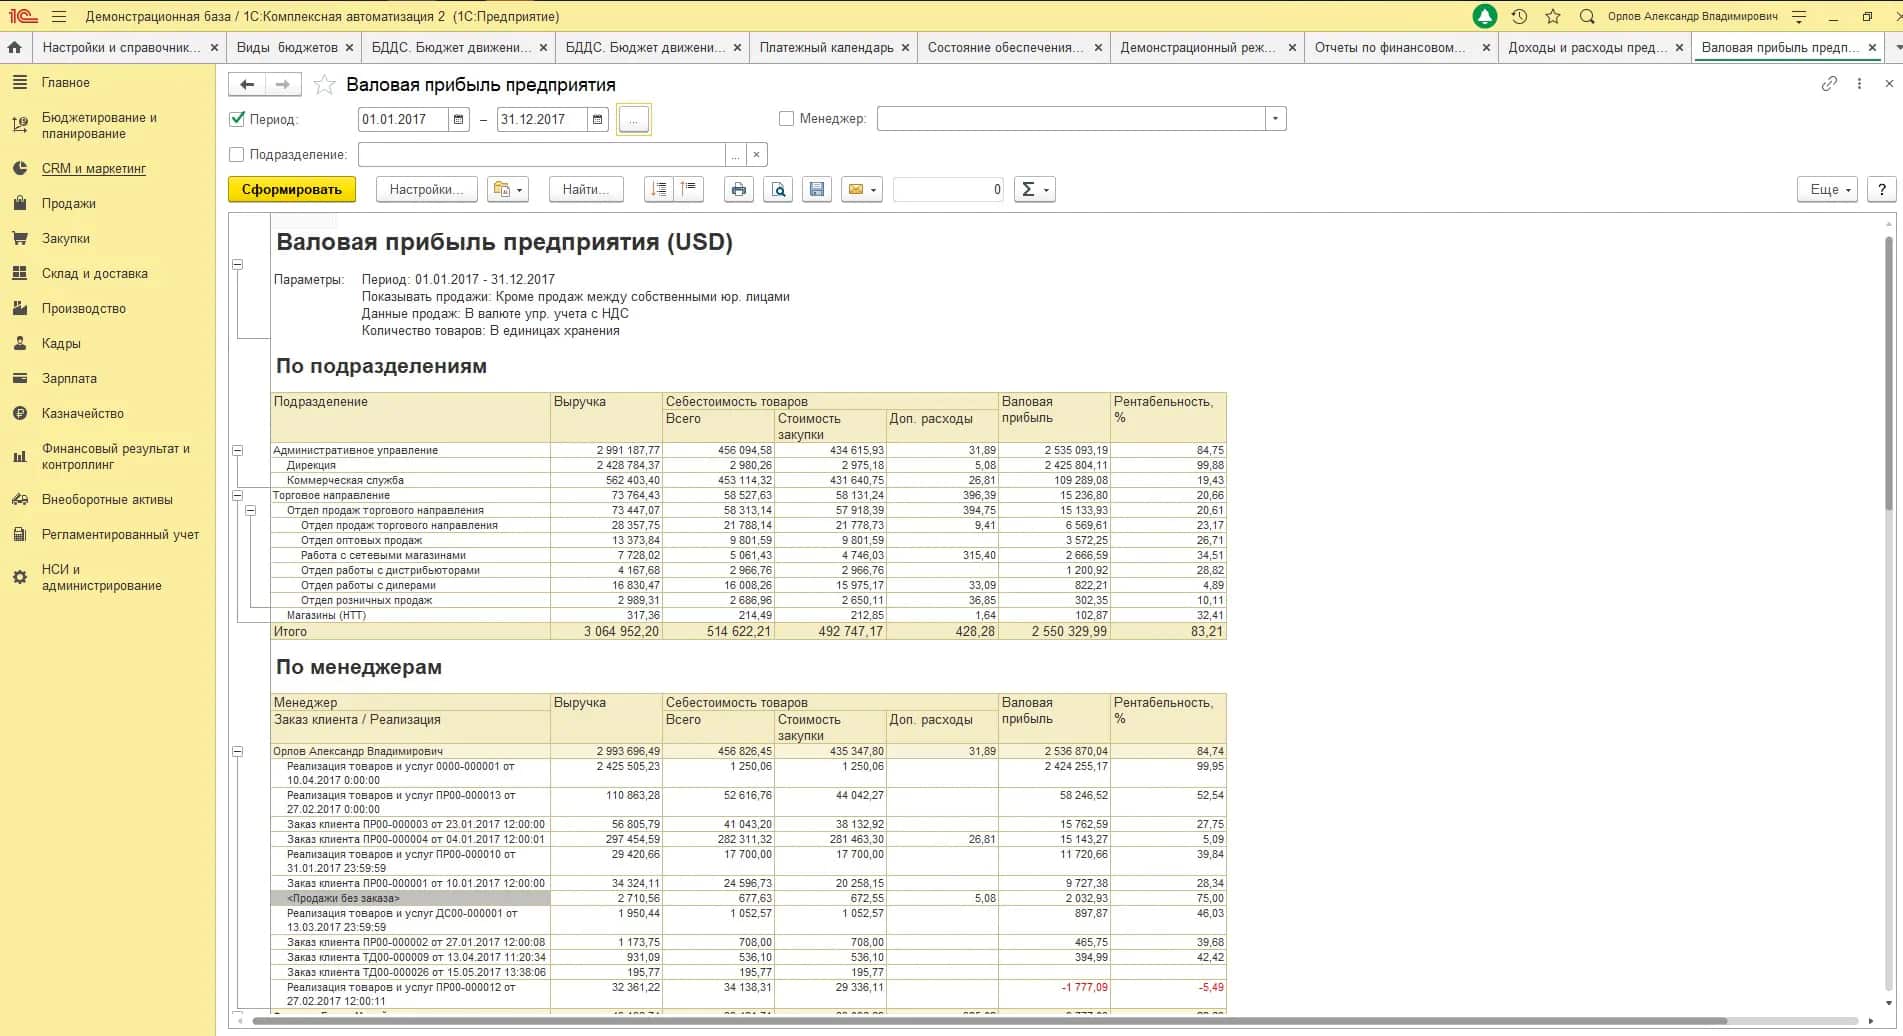Open print preview

[x=778, y=189]
